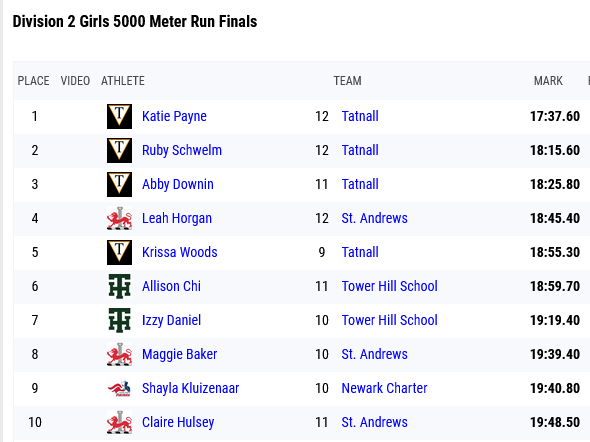This screenshot has width=590, height=442.
Task: Open Katie Payne's athlete profile
Action: (x=174, y=116)
